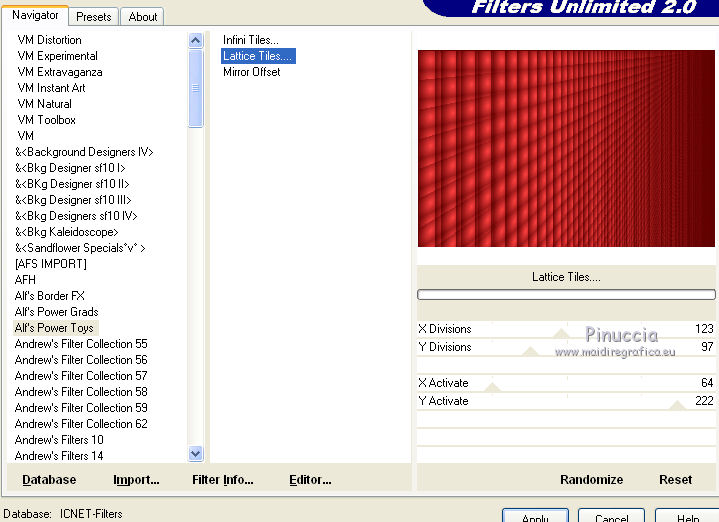Select [AFS IMPORT] category

coord(50,264)
